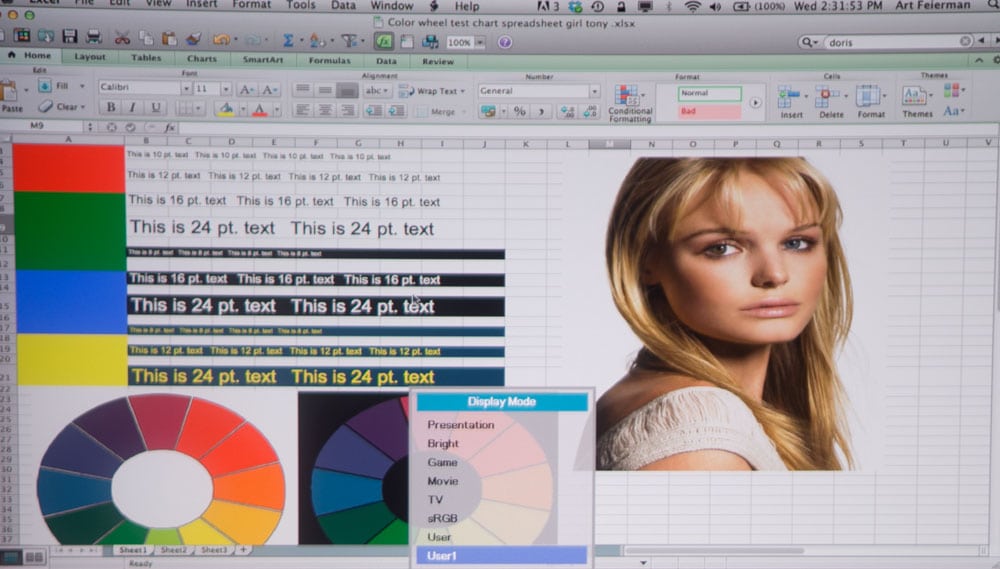
Task: Click the Percent Style icon
Action: tap(520, 112)
